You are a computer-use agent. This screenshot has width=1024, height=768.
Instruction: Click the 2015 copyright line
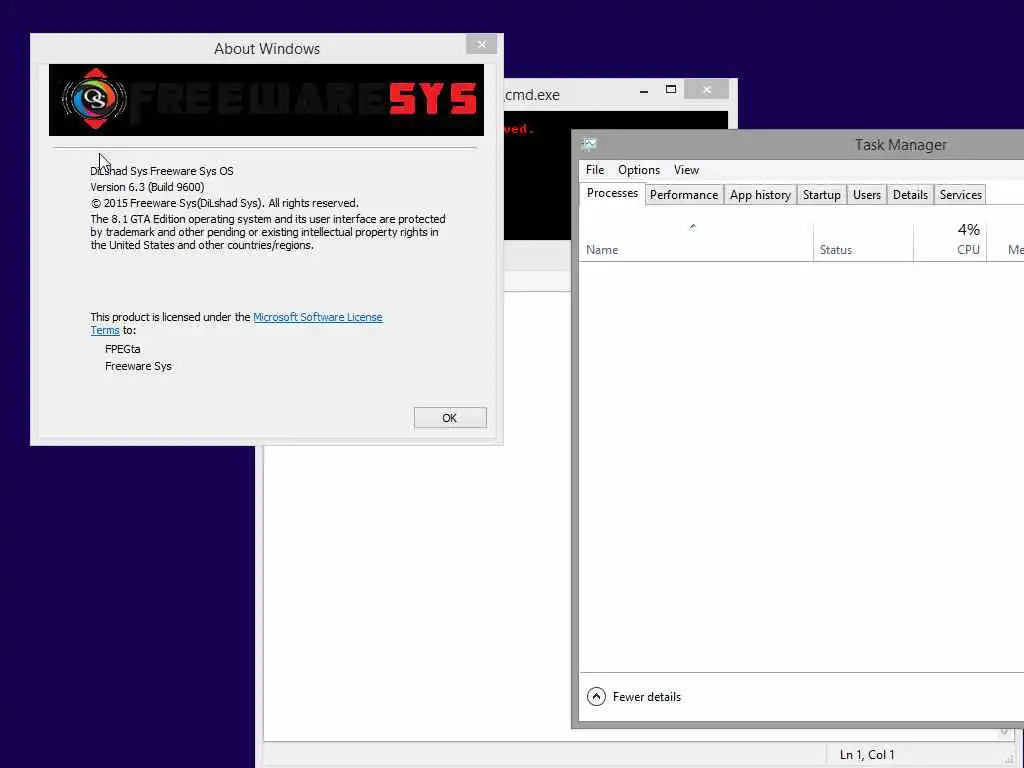(x=225, y=203)
